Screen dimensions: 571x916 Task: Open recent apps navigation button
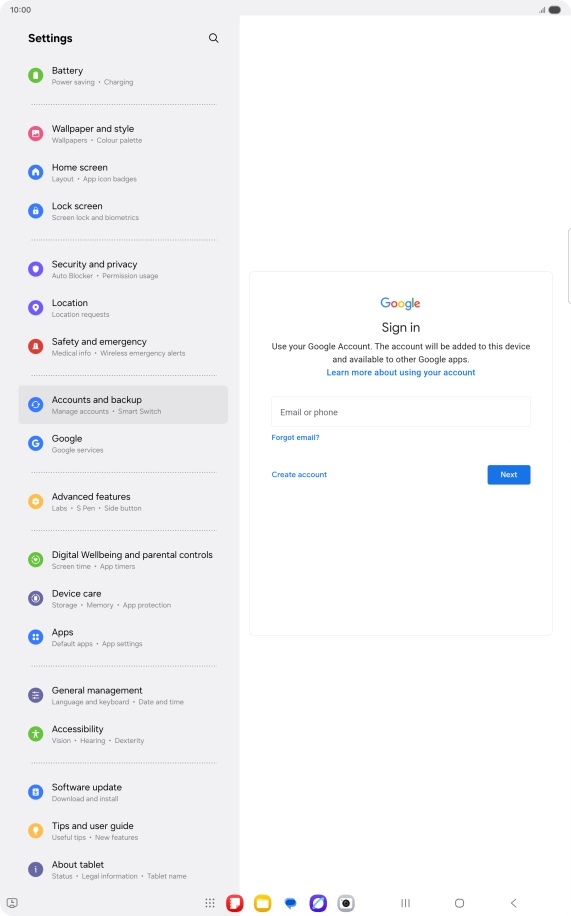[x=406, y=903]
